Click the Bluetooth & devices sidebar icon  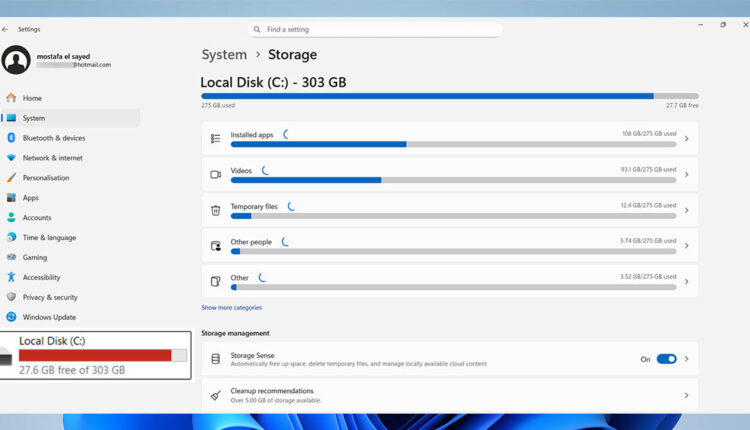11,138
